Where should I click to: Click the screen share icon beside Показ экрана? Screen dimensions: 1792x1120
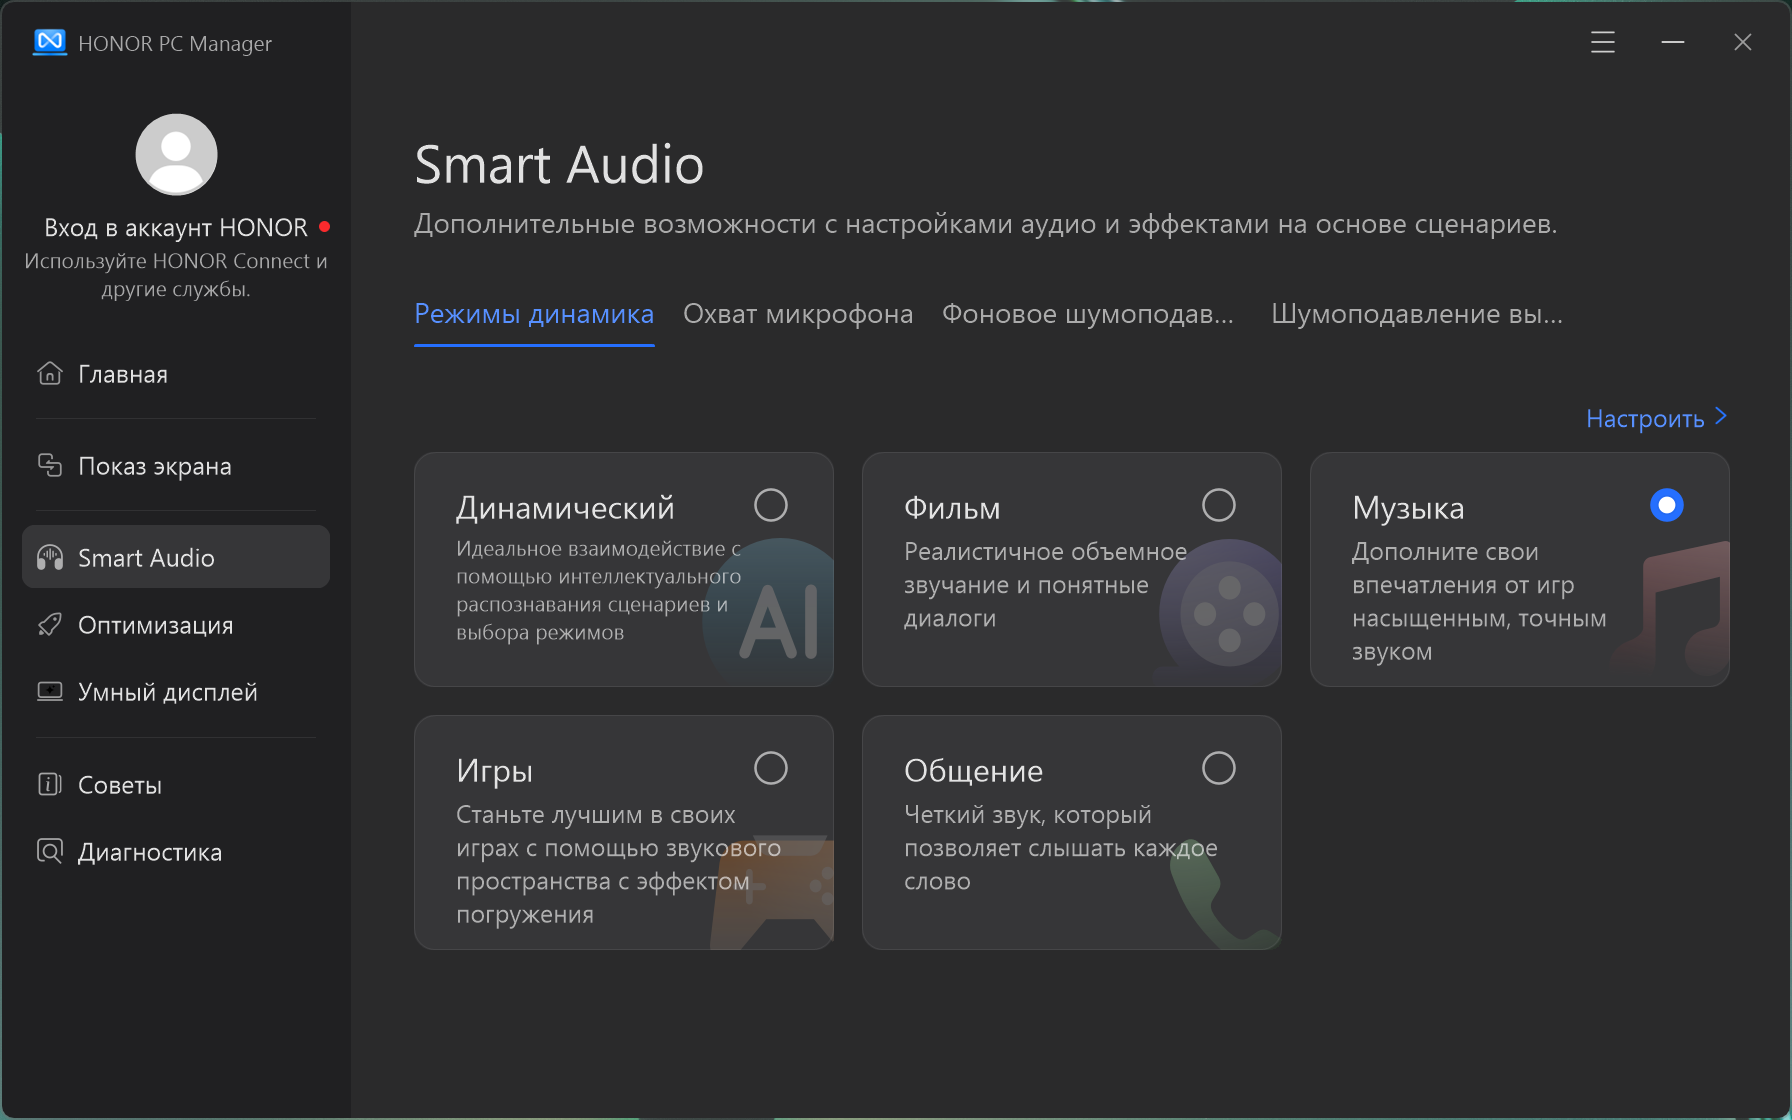[x=50, y=465]
